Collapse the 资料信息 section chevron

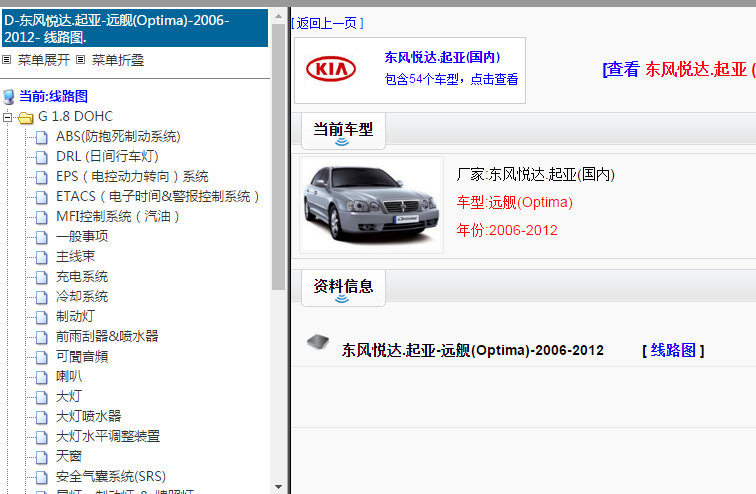(342, 299)
